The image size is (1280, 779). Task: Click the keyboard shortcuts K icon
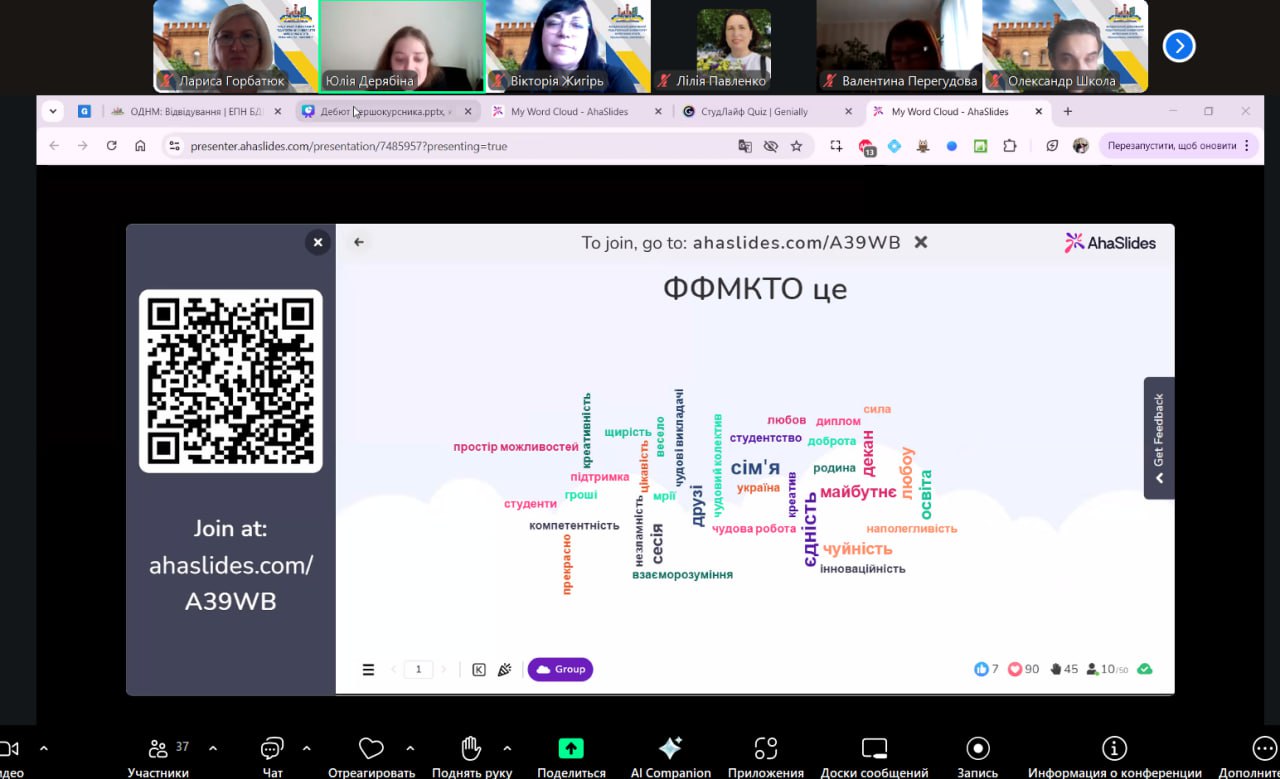(x=479, y=670)
